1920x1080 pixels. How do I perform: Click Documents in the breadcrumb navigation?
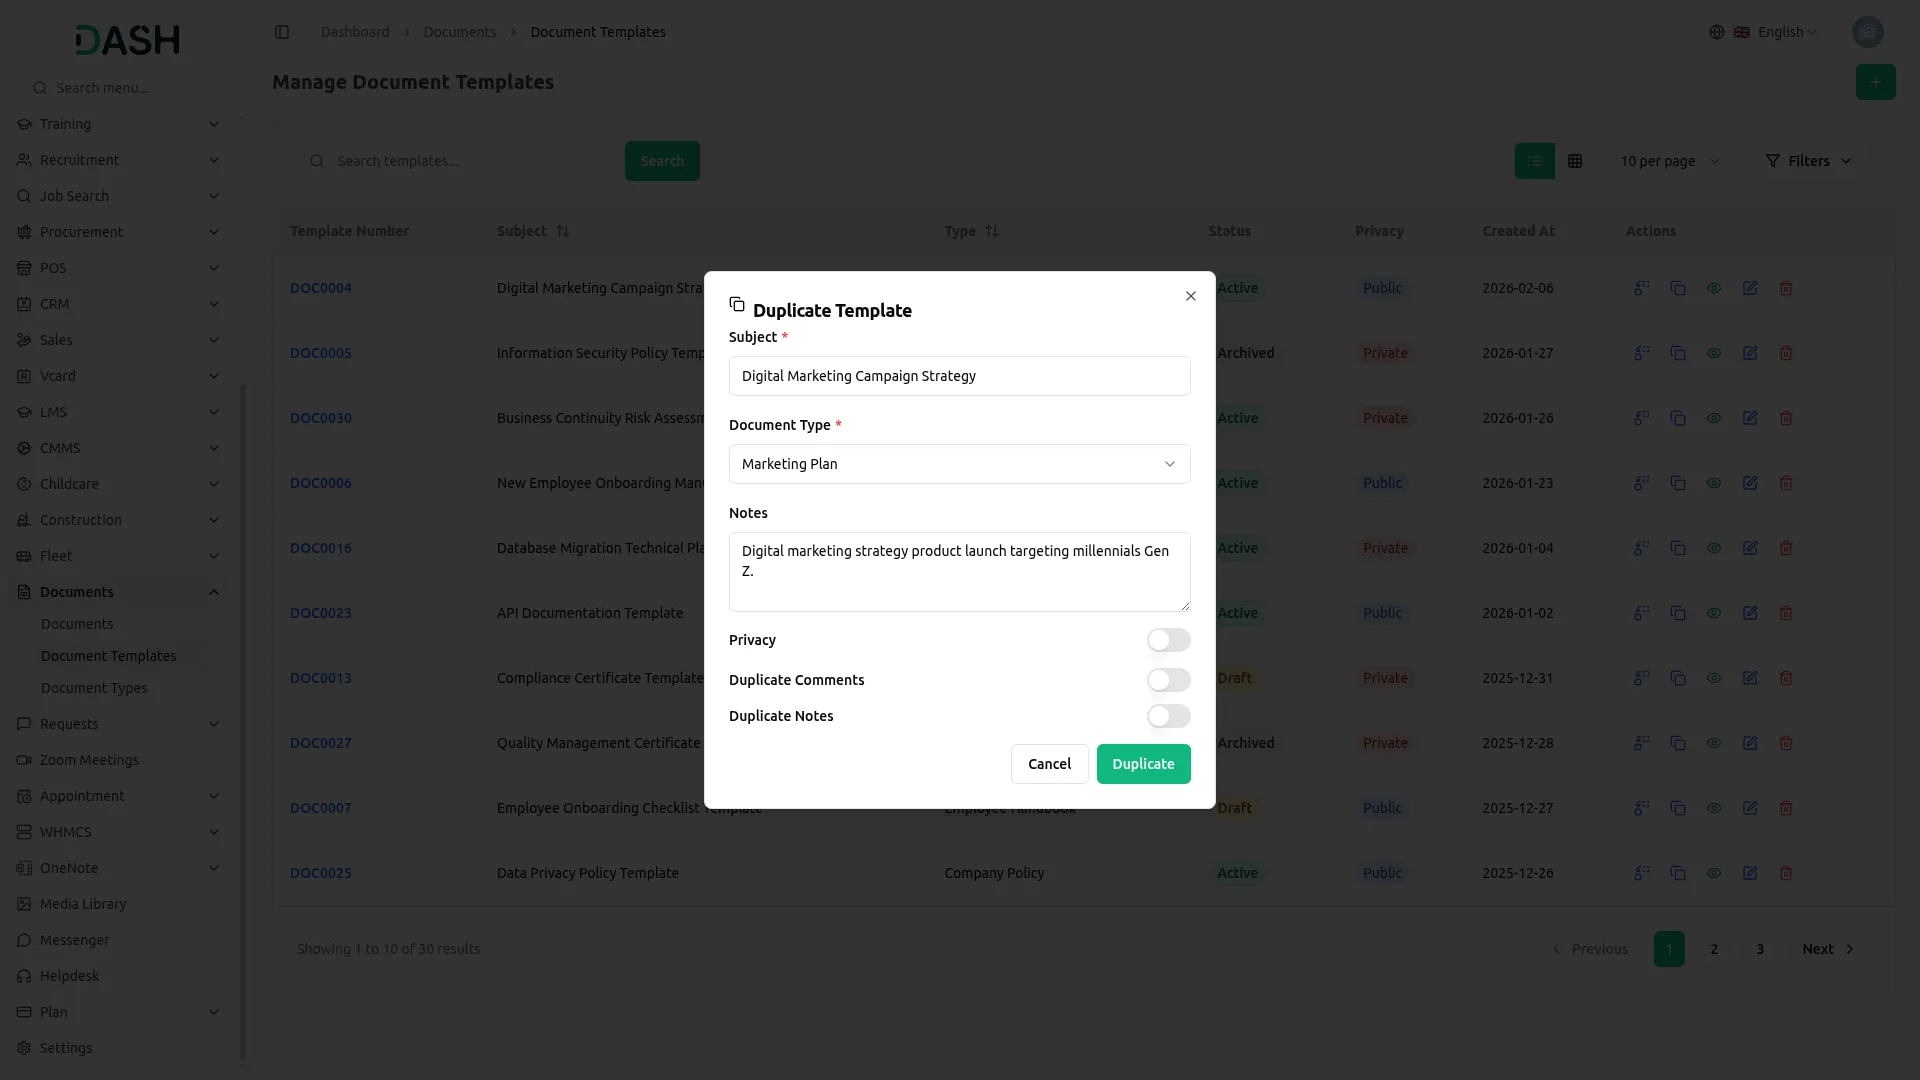pos(459,31)
